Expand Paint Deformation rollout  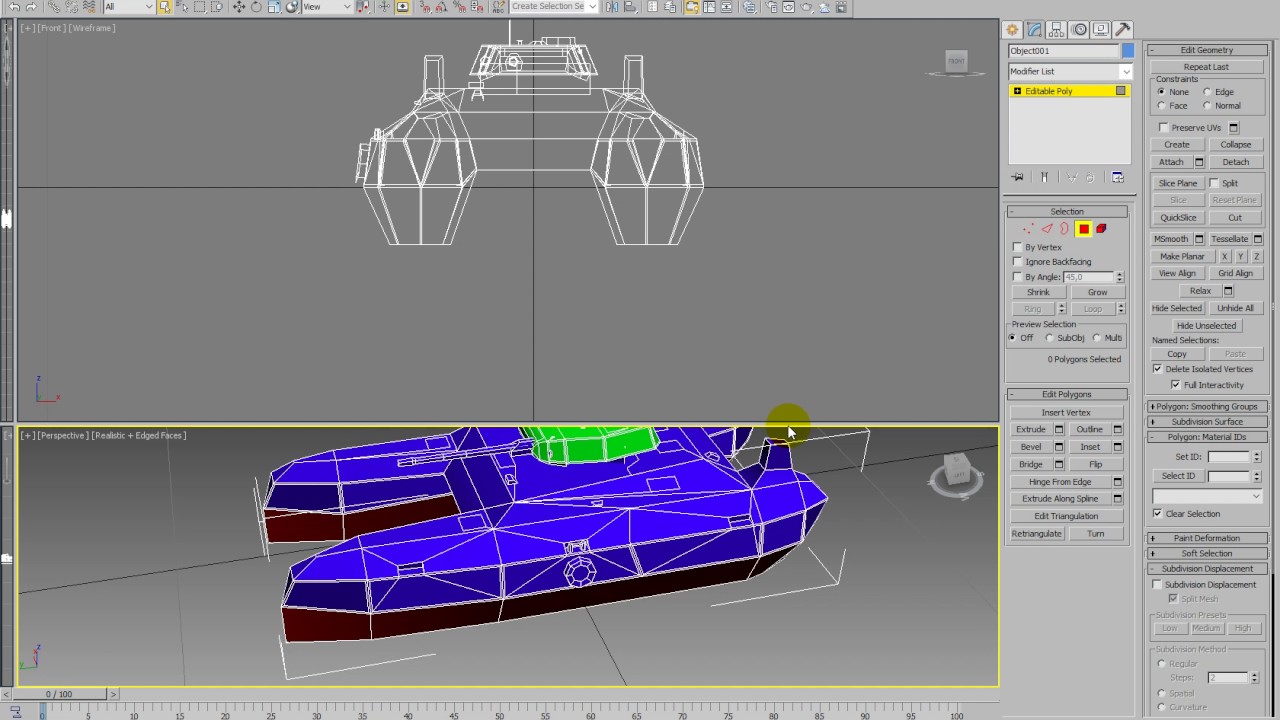(x=1207, y=538)
